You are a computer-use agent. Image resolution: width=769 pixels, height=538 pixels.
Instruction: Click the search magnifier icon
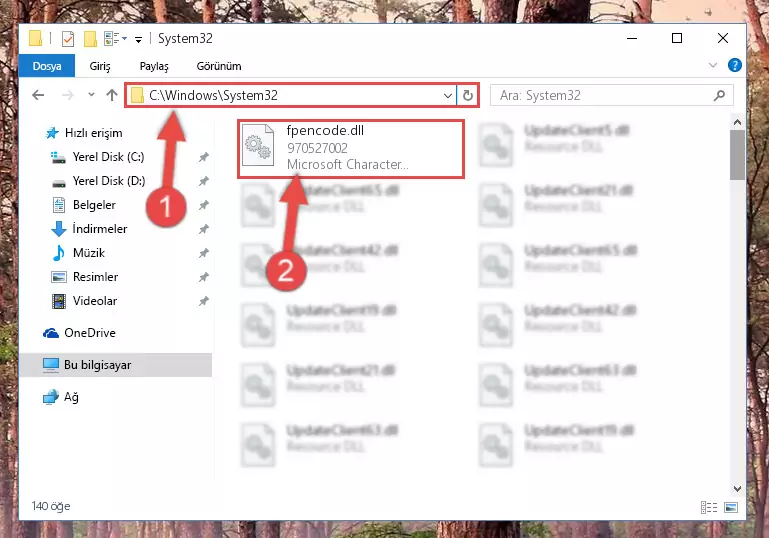coord(719,95)
